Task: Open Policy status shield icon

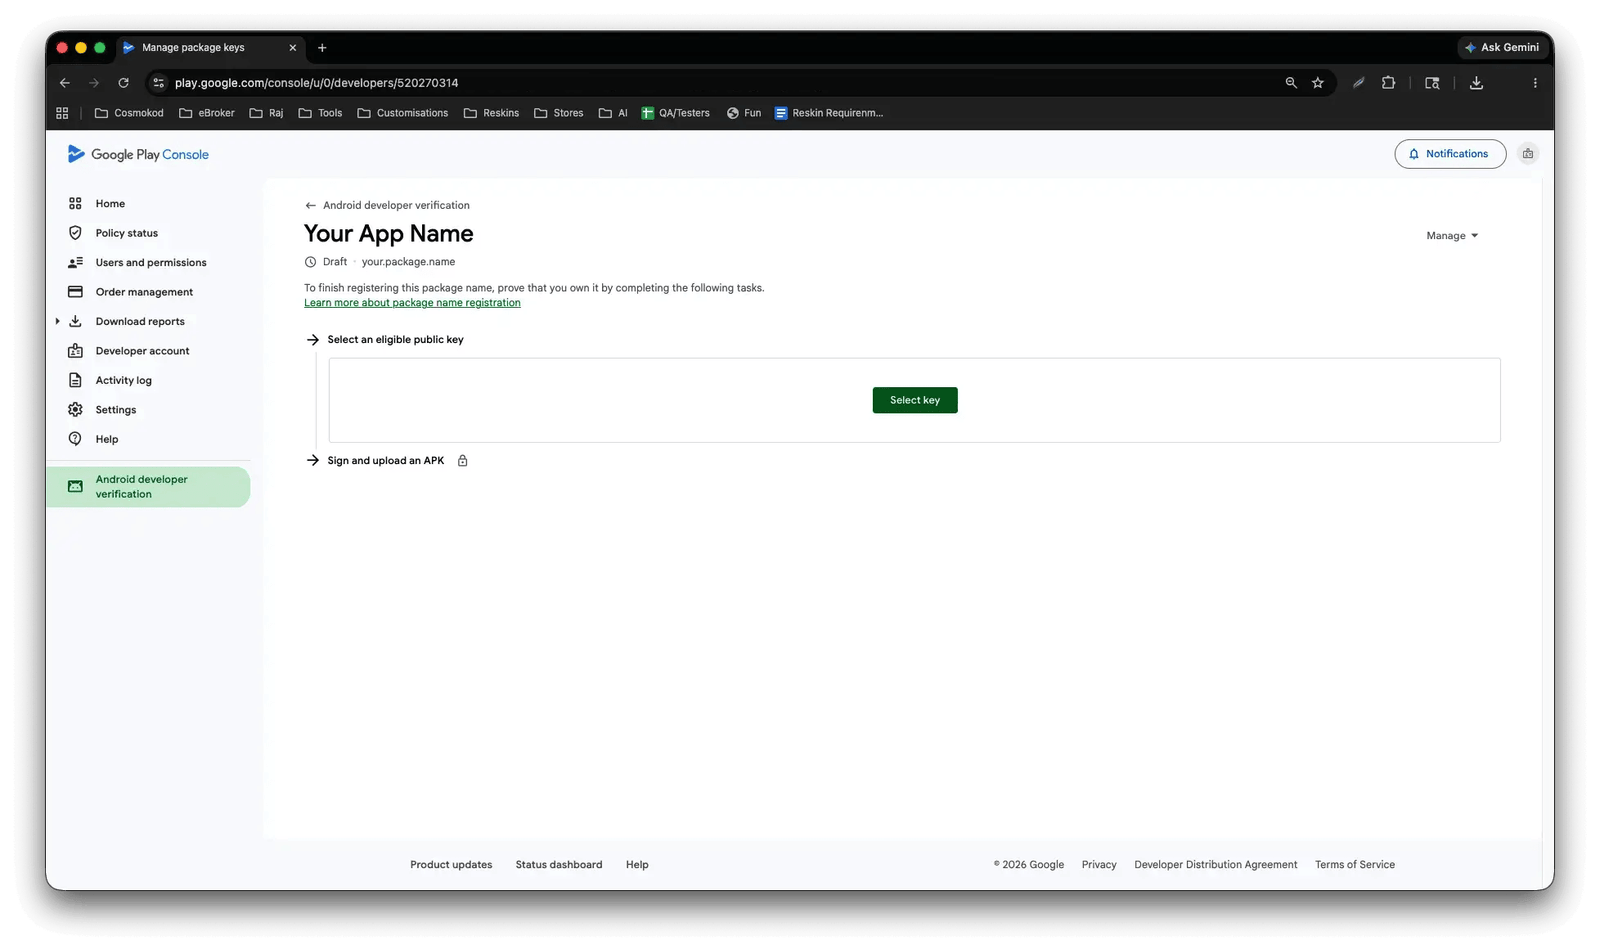Action: click(x=75, y=233)
